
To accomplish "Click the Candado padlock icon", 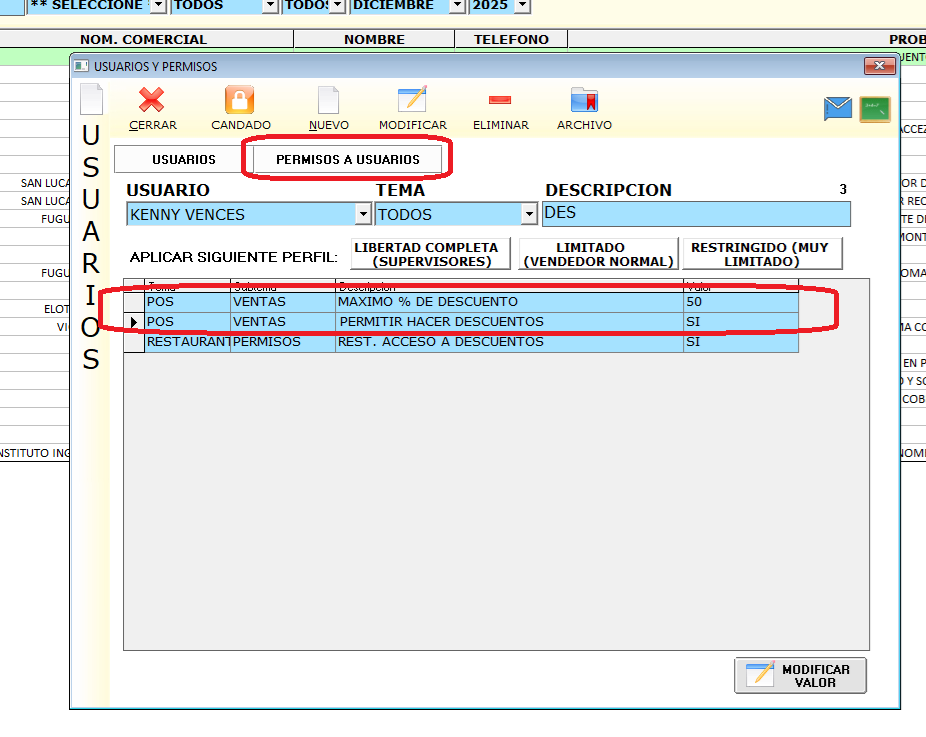I will [x=240, y=101].
